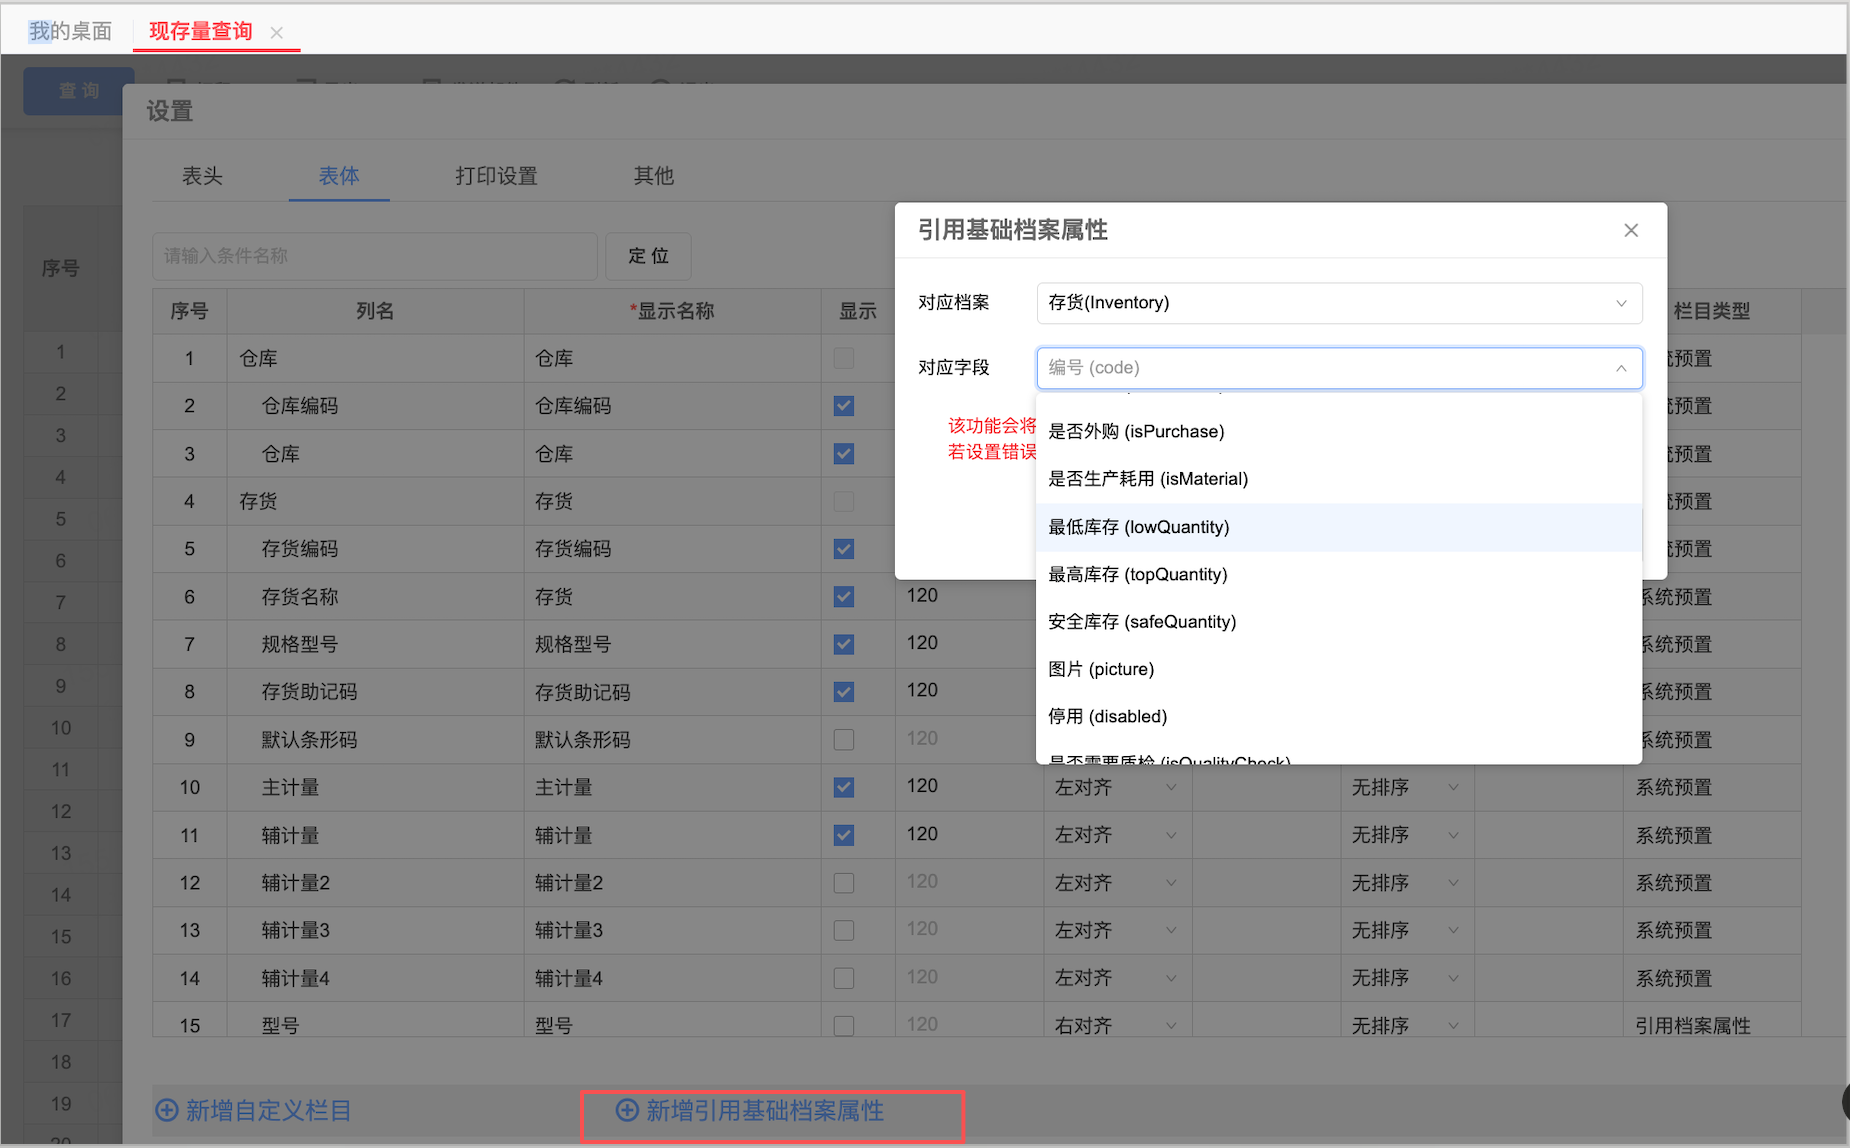1850x1148 pixels.
Task: Close the 引用基础档案属性 dialog
Action: tap(1631, 230)
